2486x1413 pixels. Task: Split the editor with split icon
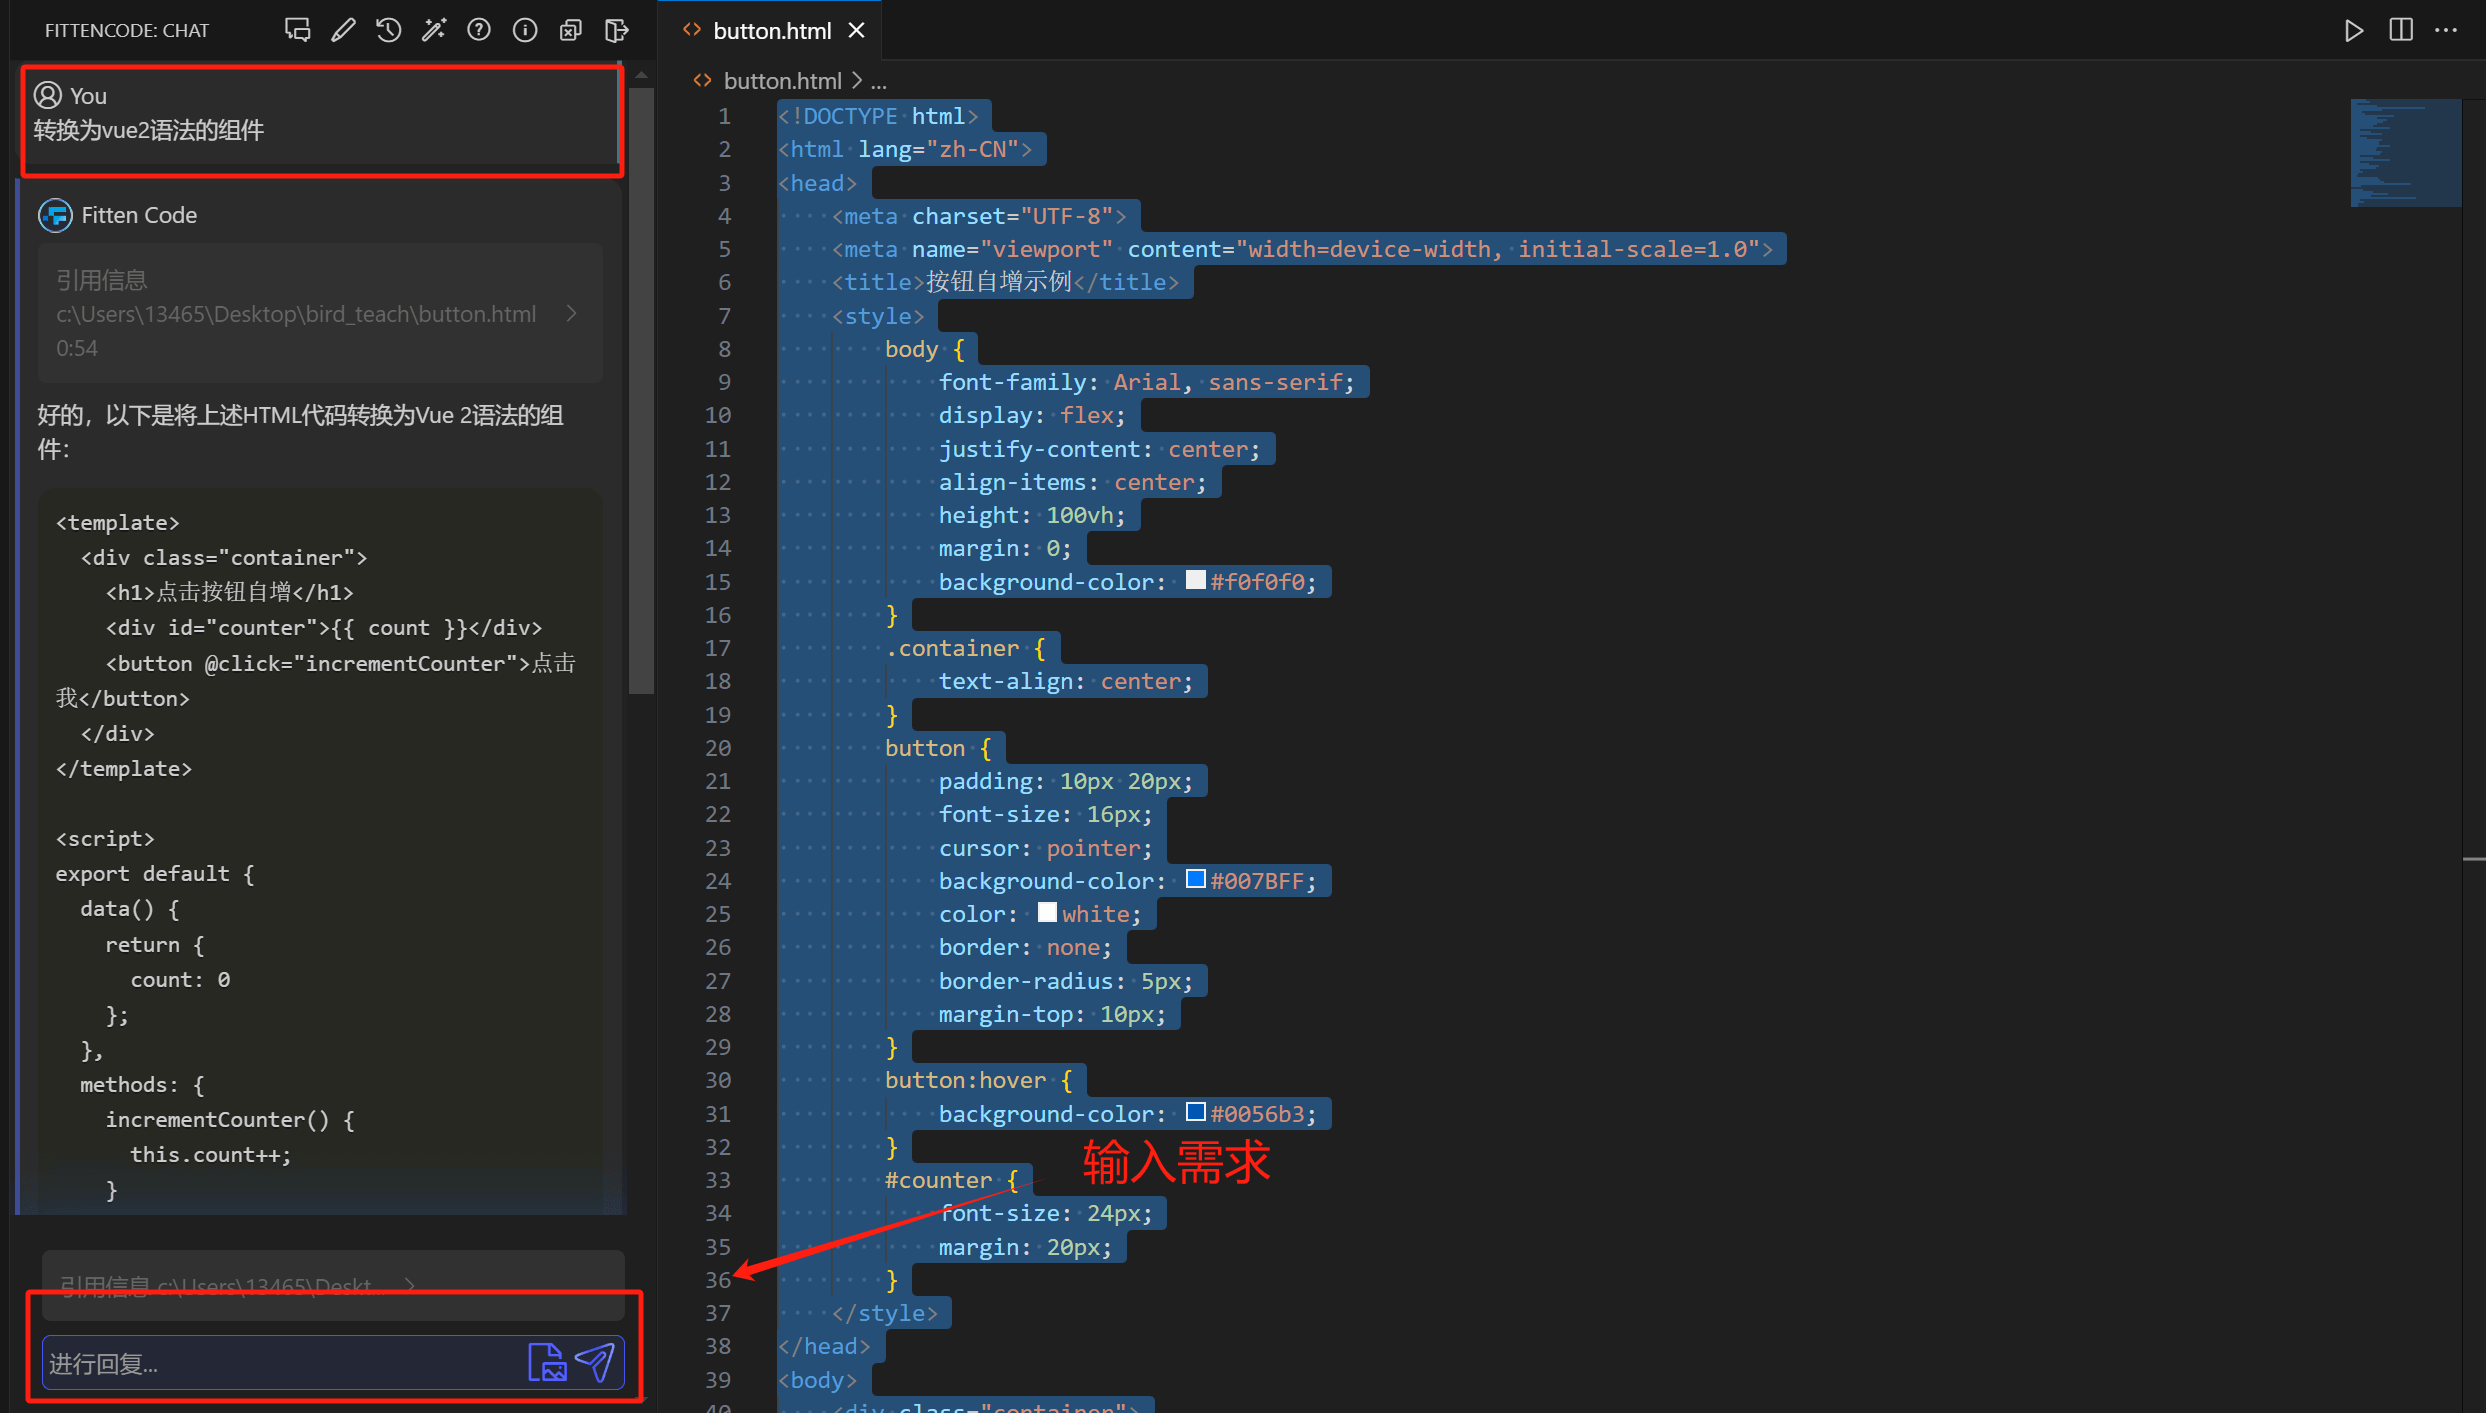pyautogui.click(x=2400, y=30)
